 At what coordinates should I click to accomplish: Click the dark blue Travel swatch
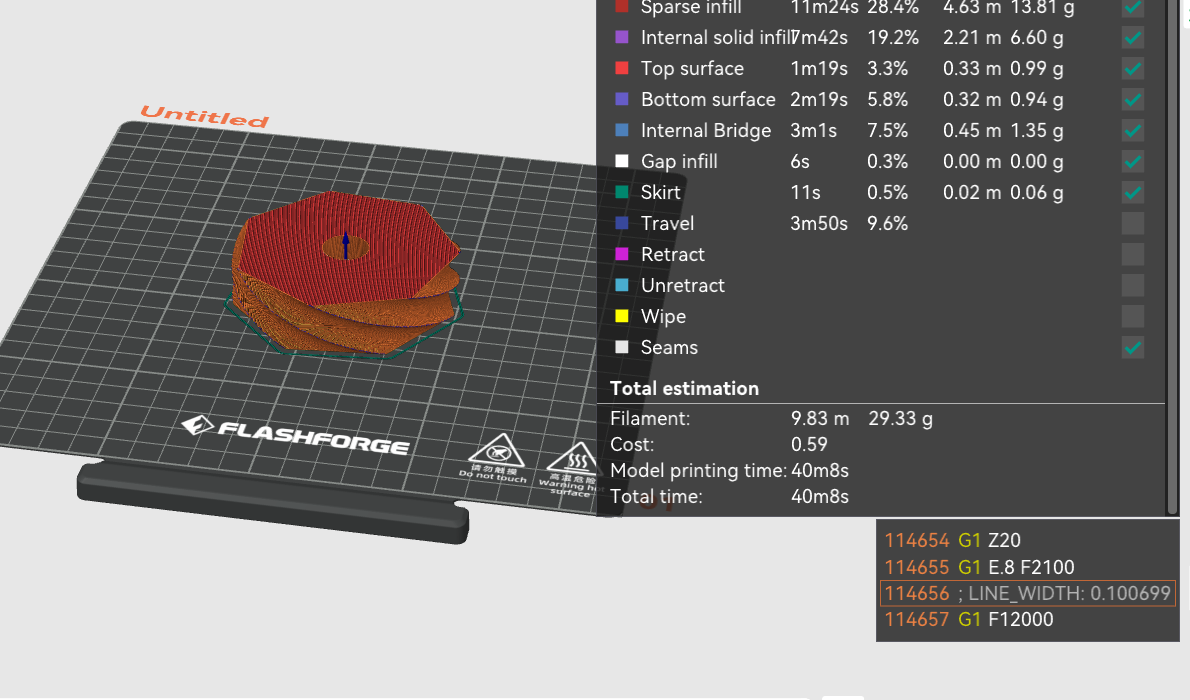click(622, 223)
